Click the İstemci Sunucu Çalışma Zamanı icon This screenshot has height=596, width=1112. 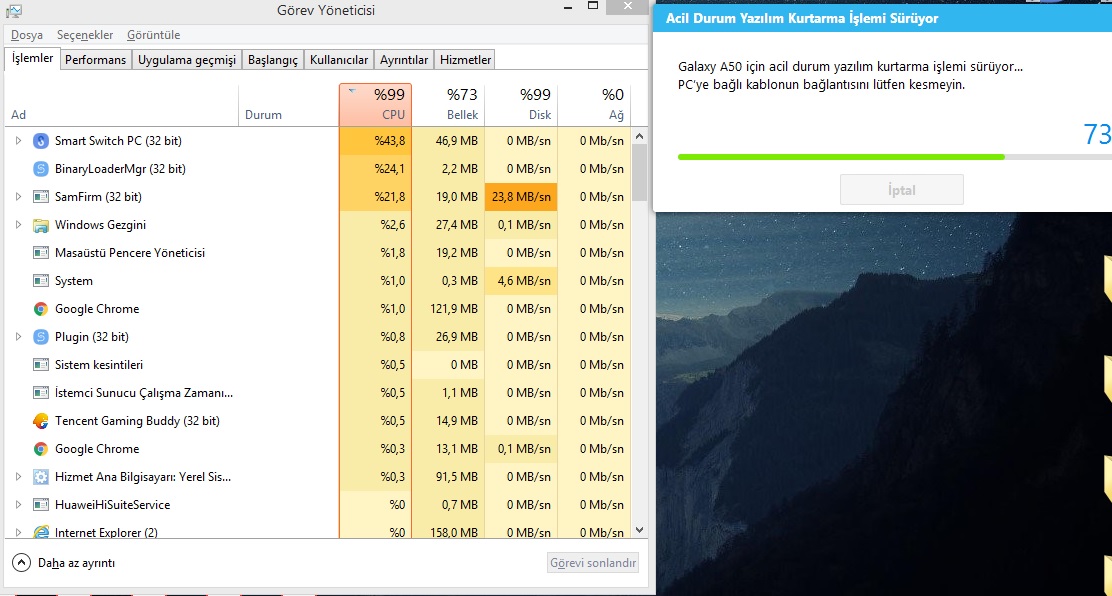[41, 392]
